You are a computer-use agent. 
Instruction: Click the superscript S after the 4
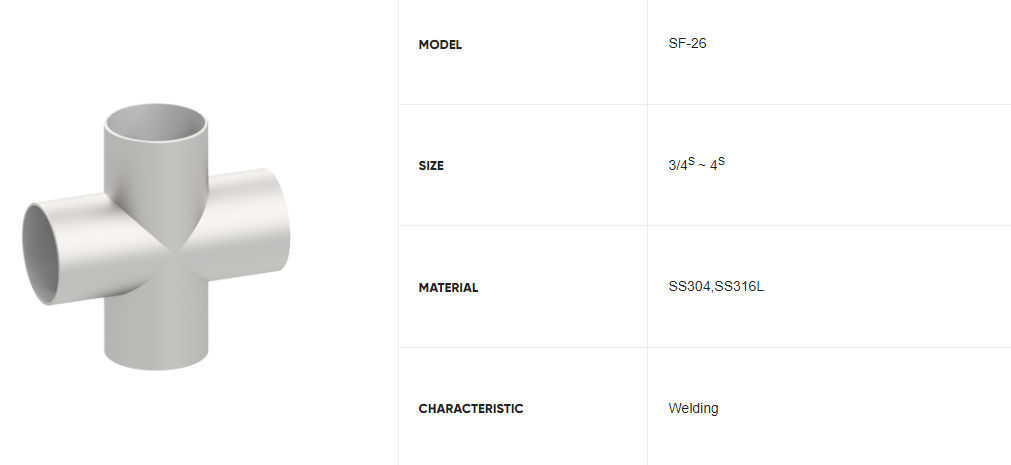pyautogui.click(x=721, y=161)
